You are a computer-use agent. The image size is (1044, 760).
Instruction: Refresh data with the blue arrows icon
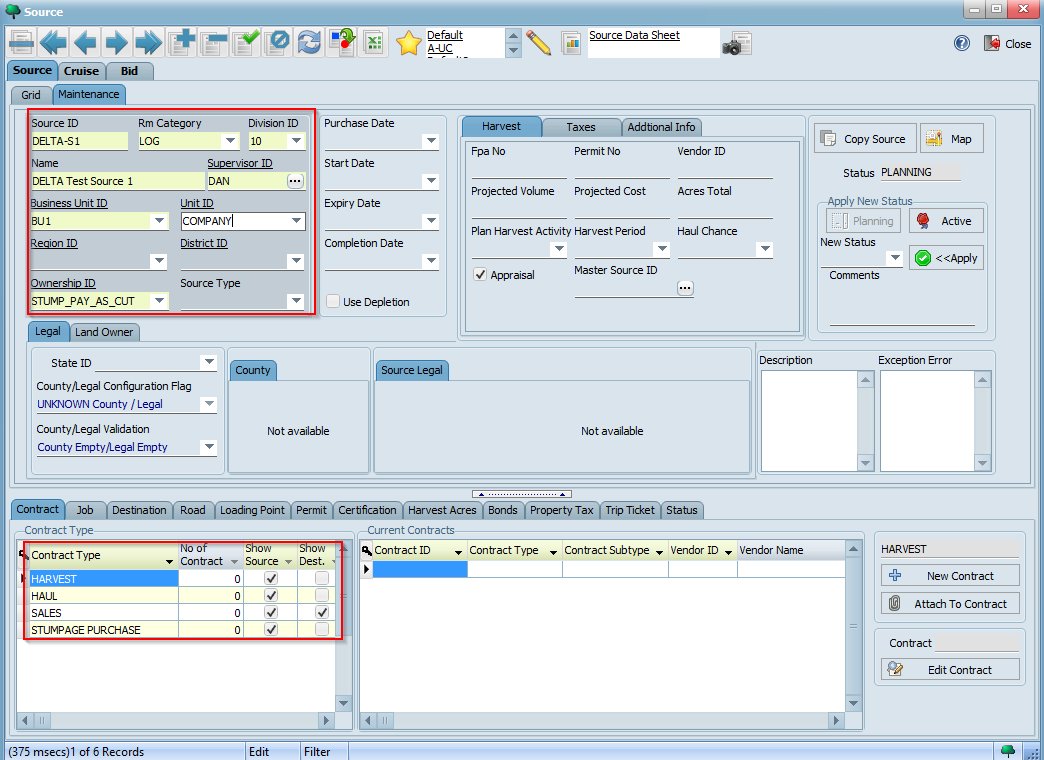click(309, 43)
